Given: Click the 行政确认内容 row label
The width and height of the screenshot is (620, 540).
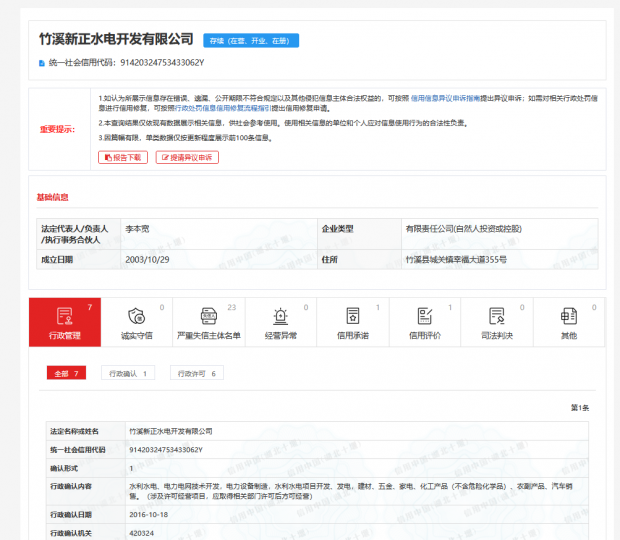Looking at the screenshot, I should tap(71, 486).
